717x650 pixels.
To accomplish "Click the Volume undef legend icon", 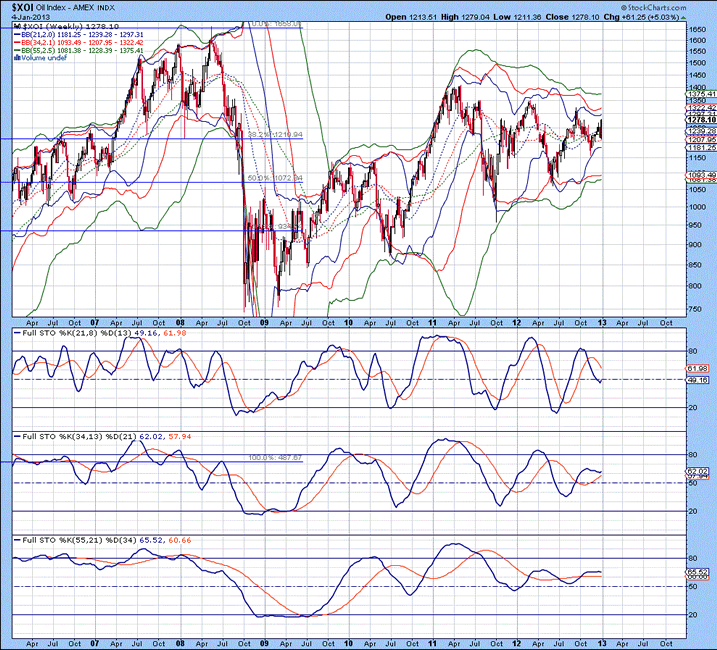I will [15, 58].
